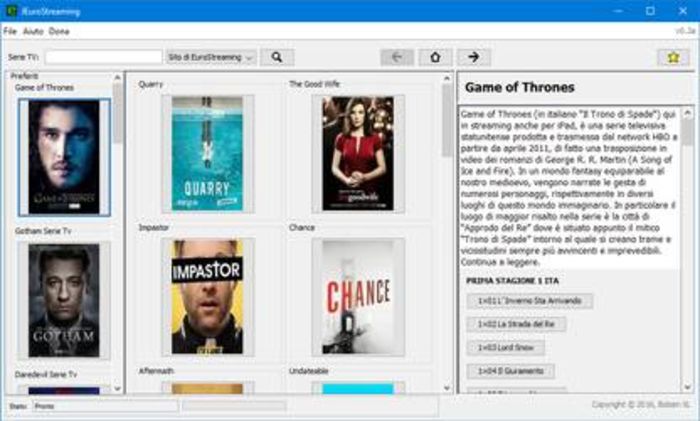The image size is (700, 421).
Task: Click the favorites star button
Action: (x=673, y=57)
